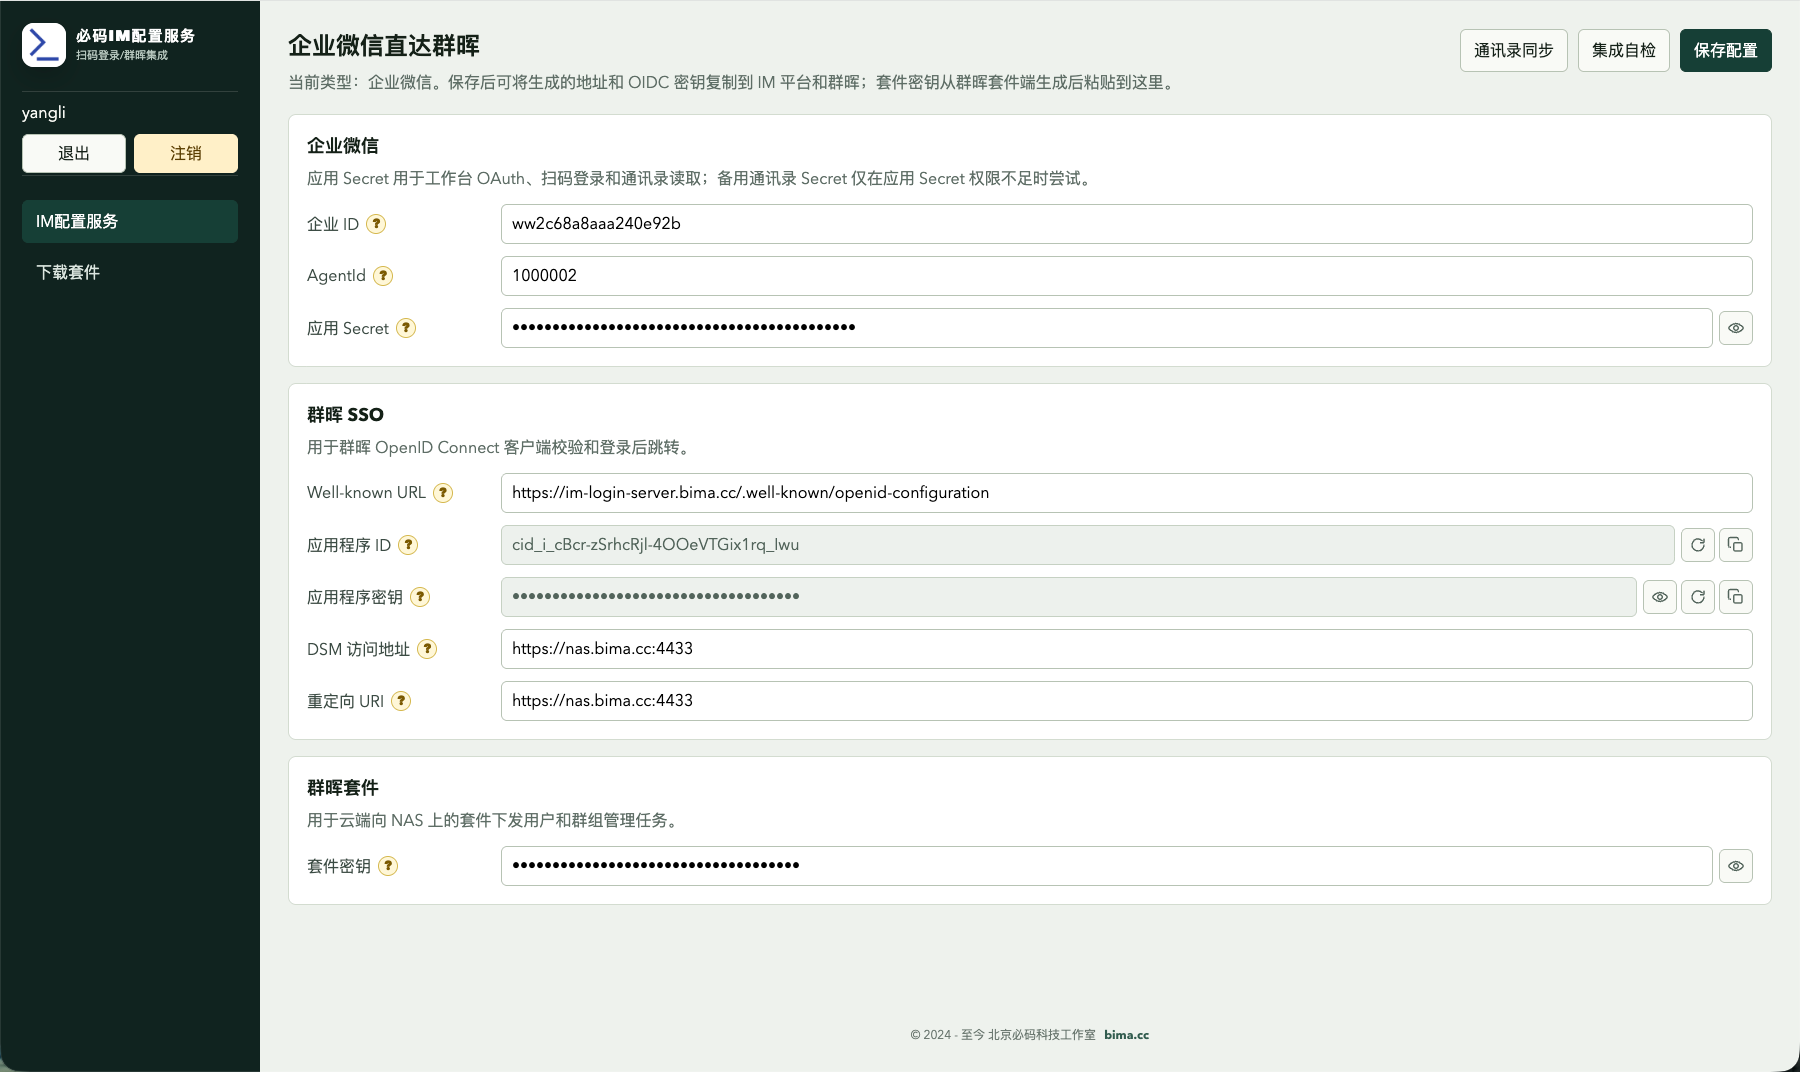Click the 企业微信直达群晖 page title
Image resolution: width=1800 pixels, height=1072 pixels.
click(x=384, y=46)
